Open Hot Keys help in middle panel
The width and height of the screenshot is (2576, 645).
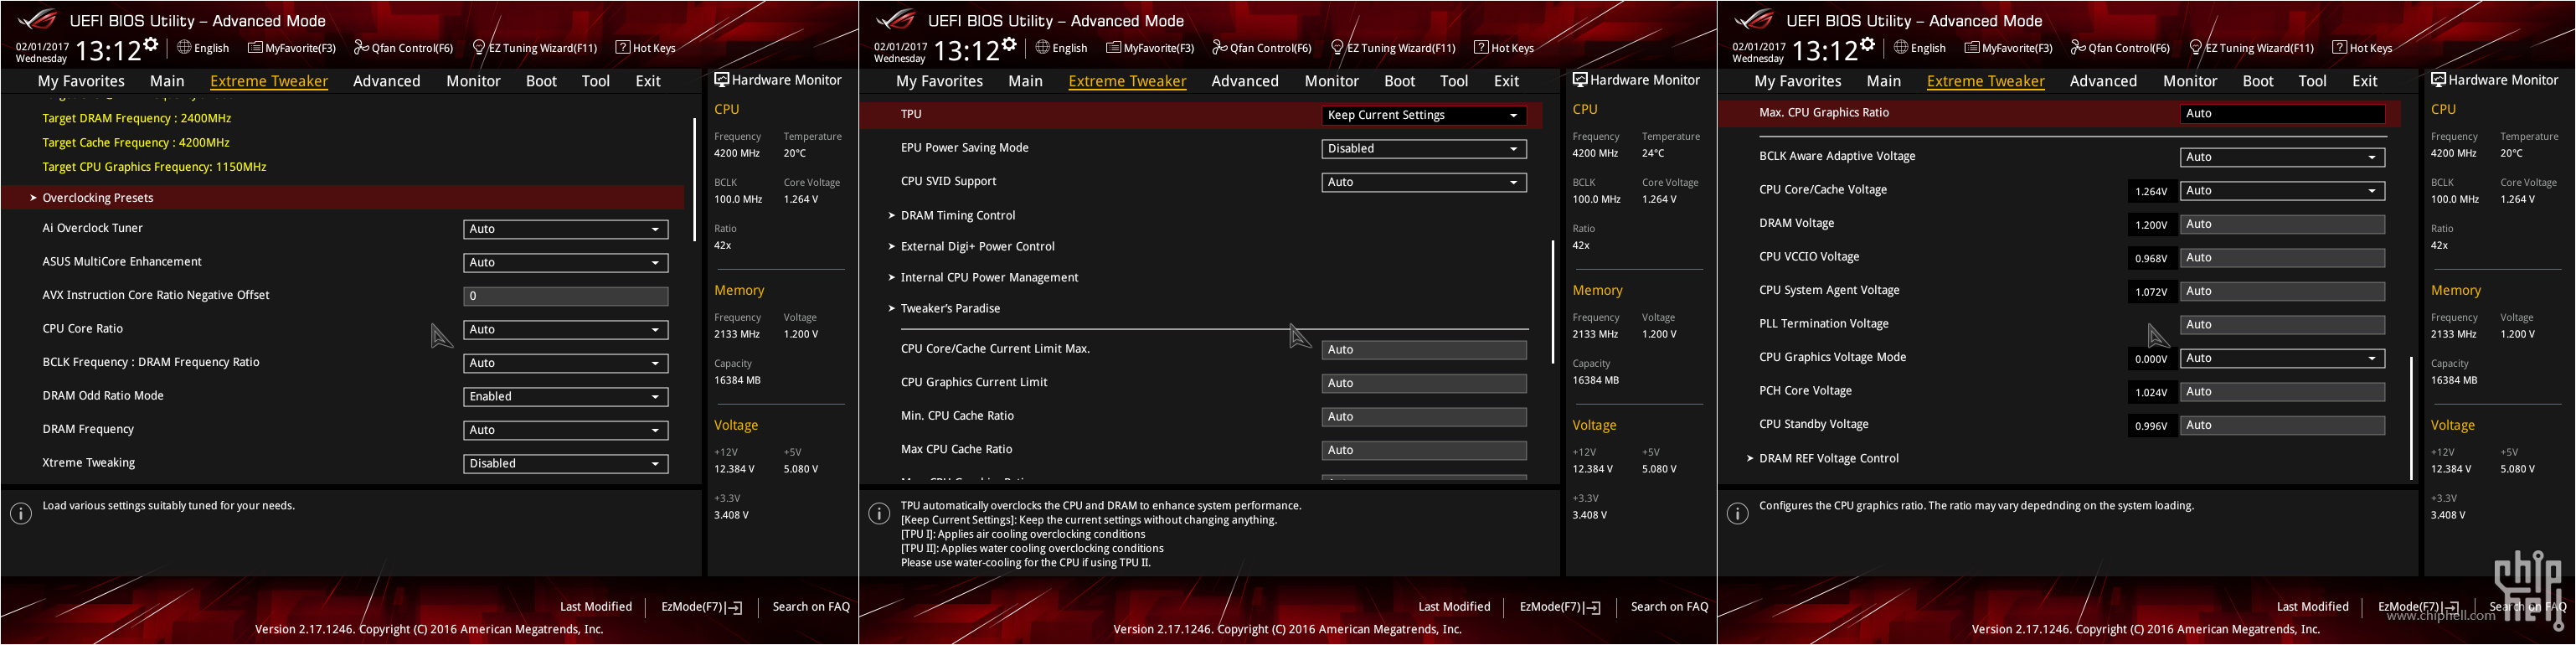(x=1504, y=48)
